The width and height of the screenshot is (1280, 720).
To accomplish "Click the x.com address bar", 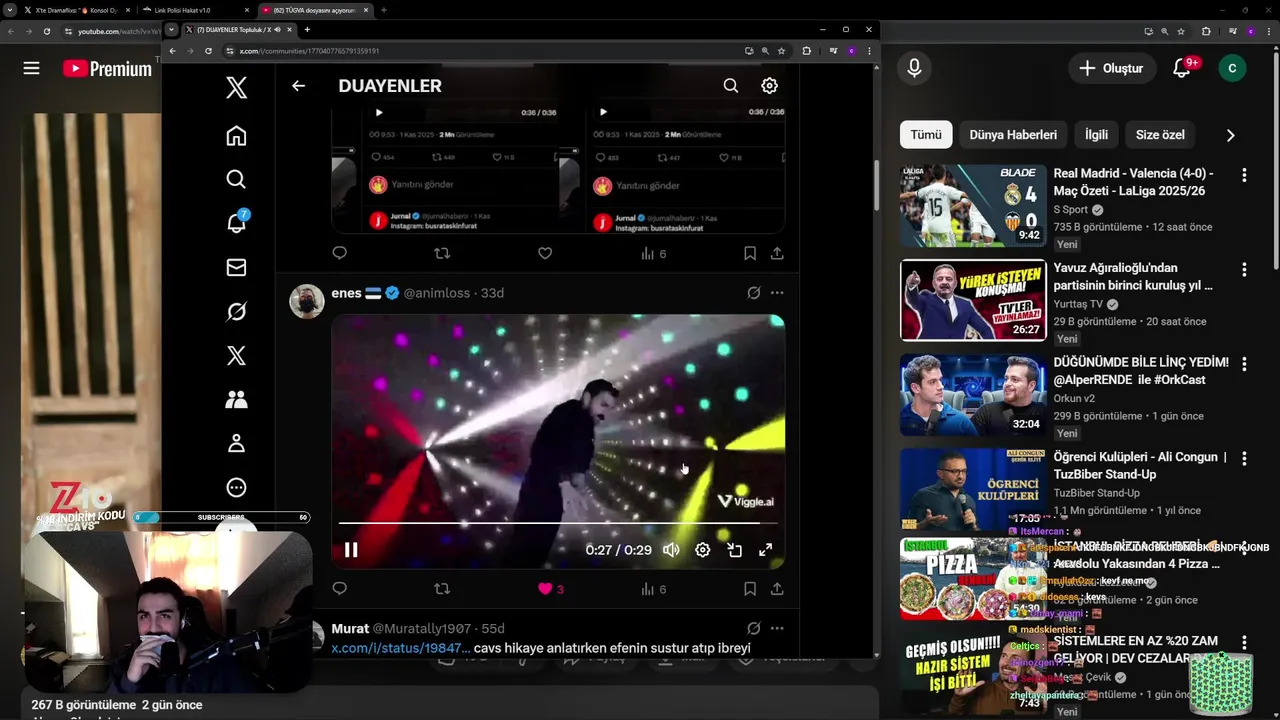I will 480,51.
